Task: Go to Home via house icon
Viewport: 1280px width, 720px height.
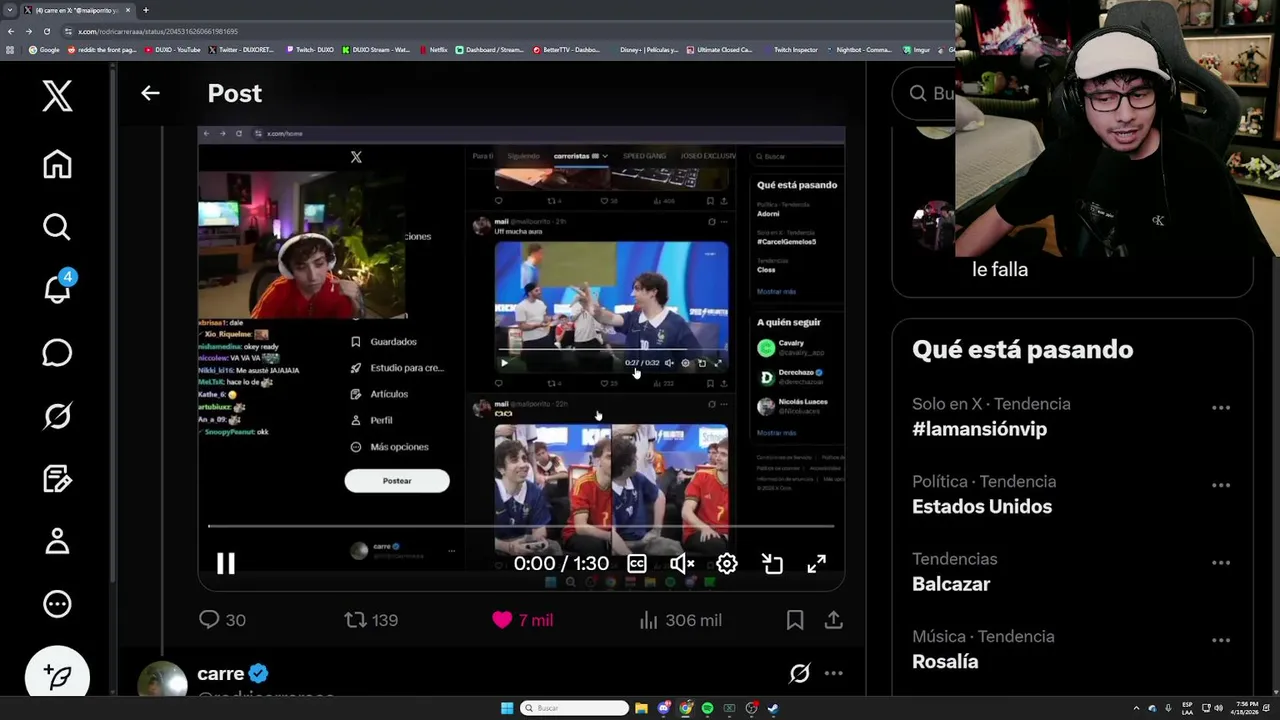Action: (x=57, y=164)
